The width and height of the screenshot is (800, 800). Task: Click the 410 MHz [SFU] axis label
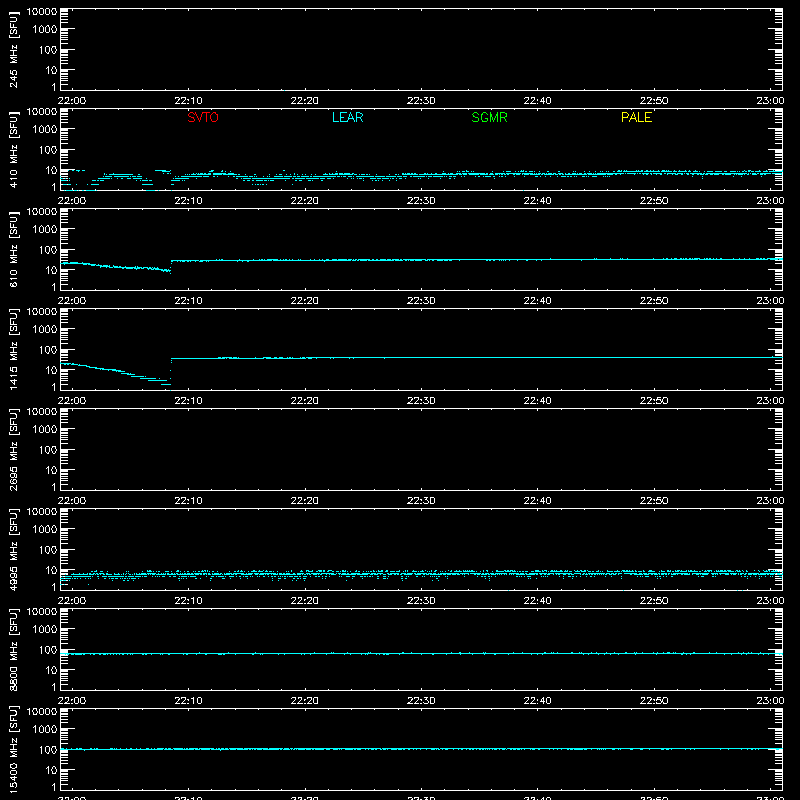point(14,149)
